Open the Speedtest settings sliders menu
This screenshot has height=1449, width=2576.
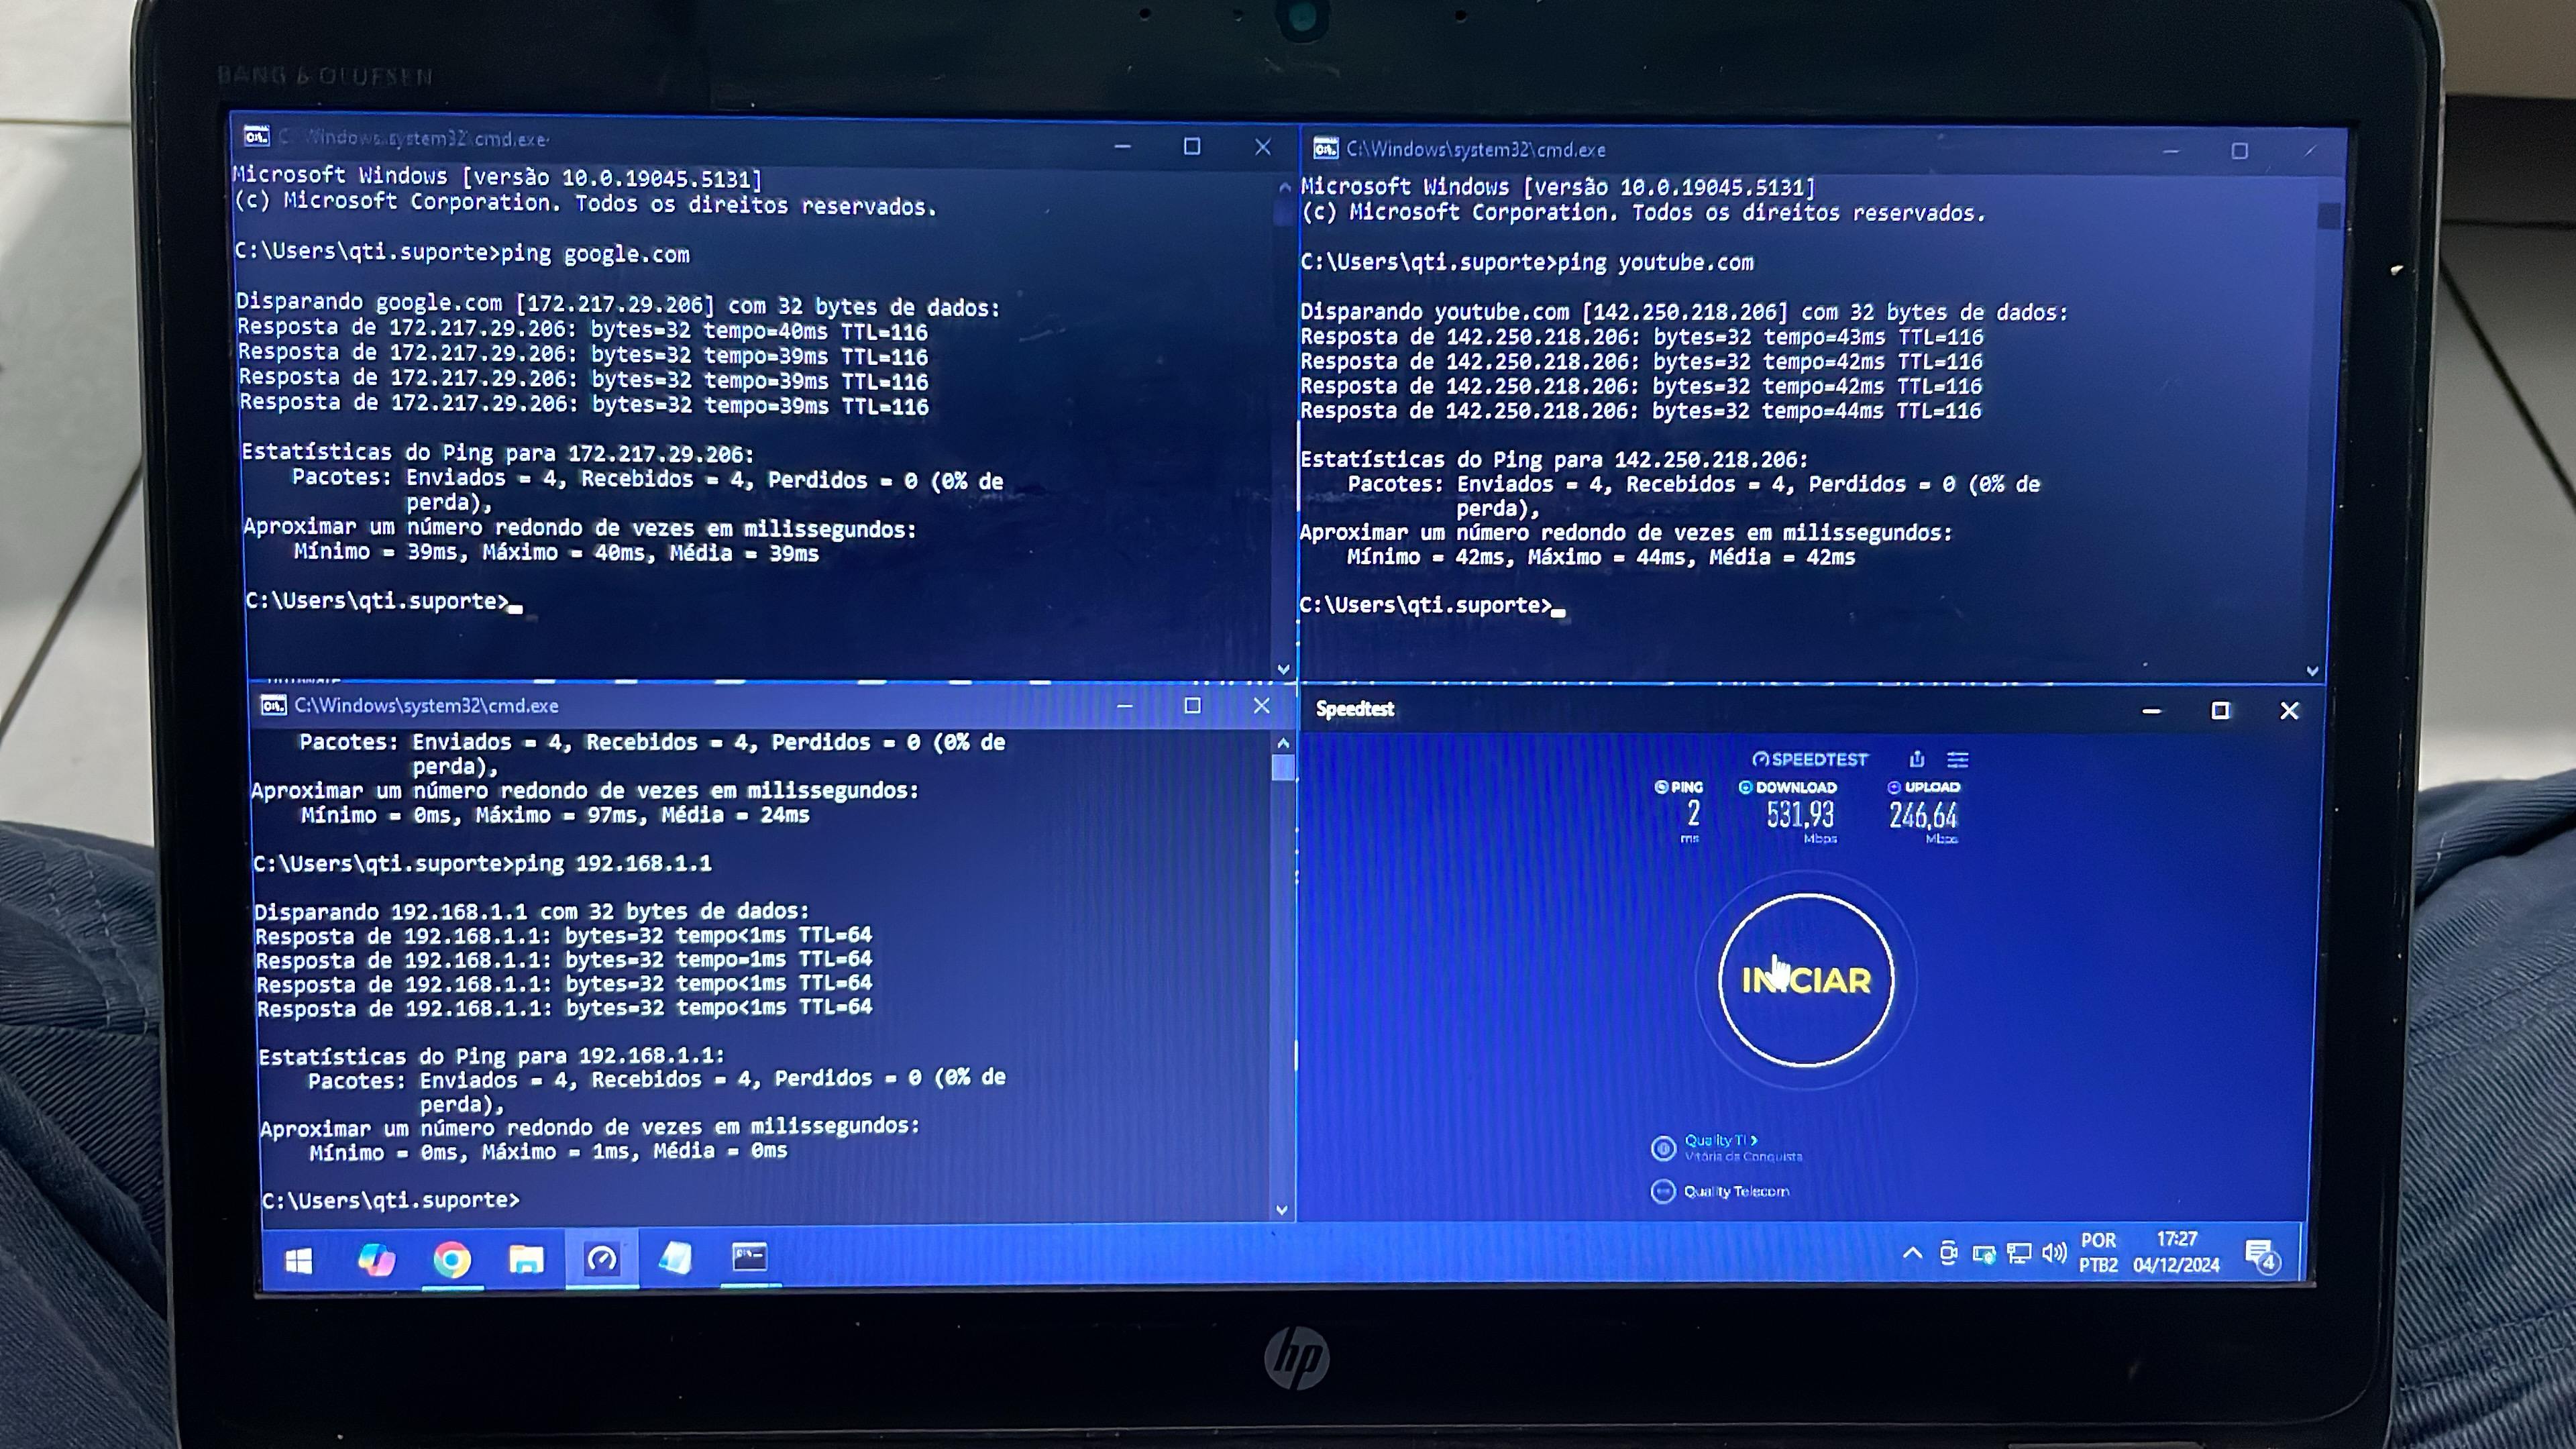pyautogui.click(x=1957, y=760)
